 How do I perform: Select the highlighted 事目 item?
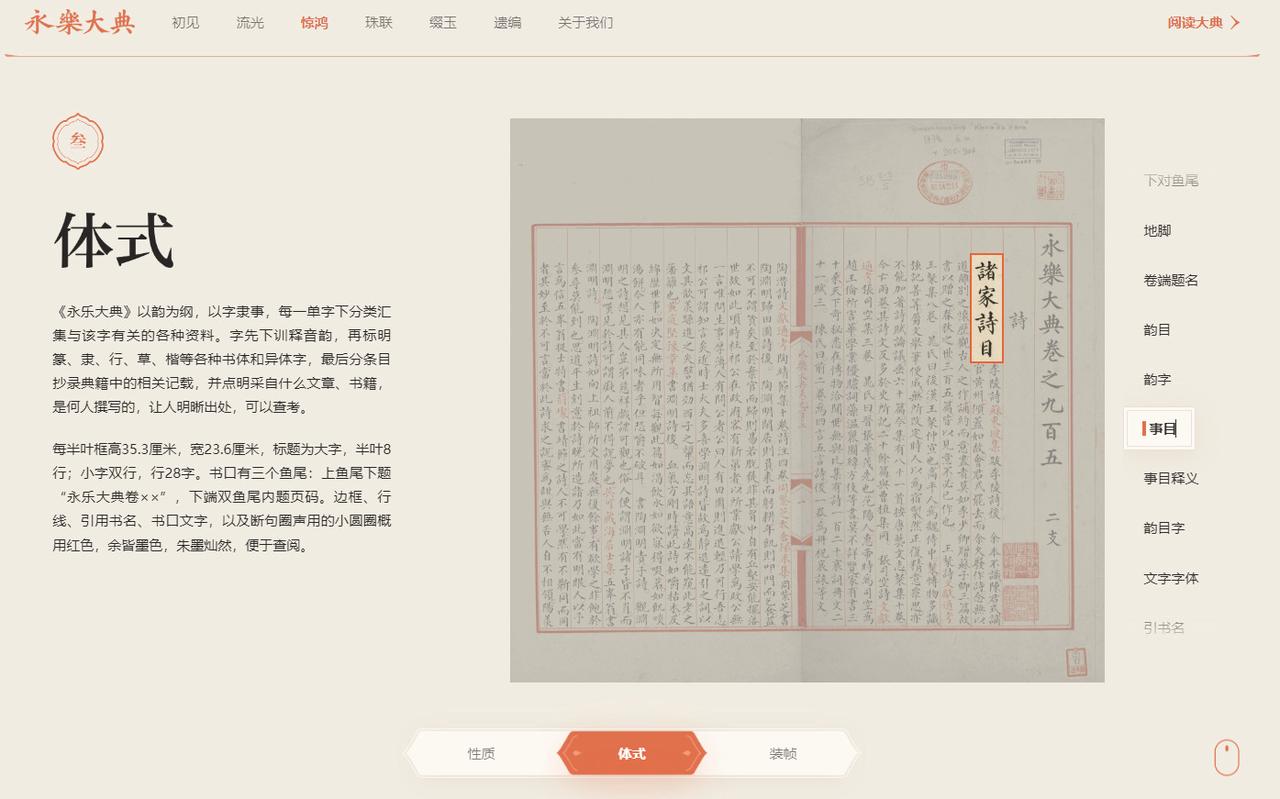coord(1160,429)
